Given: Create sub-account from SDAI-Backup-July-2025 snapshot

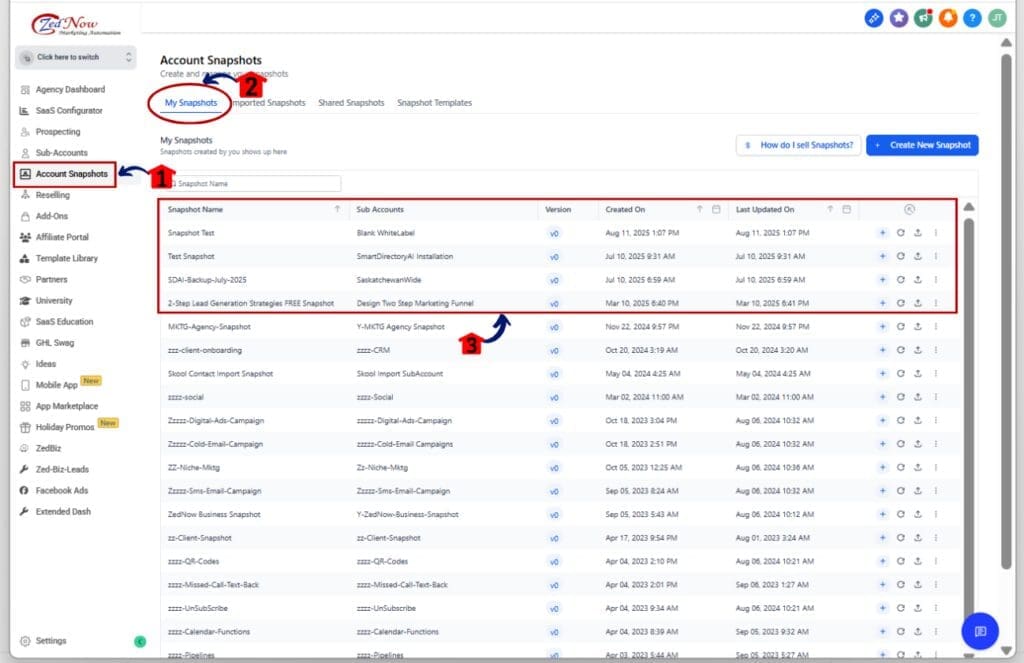Looking at the screenshot, I should 883,280.
